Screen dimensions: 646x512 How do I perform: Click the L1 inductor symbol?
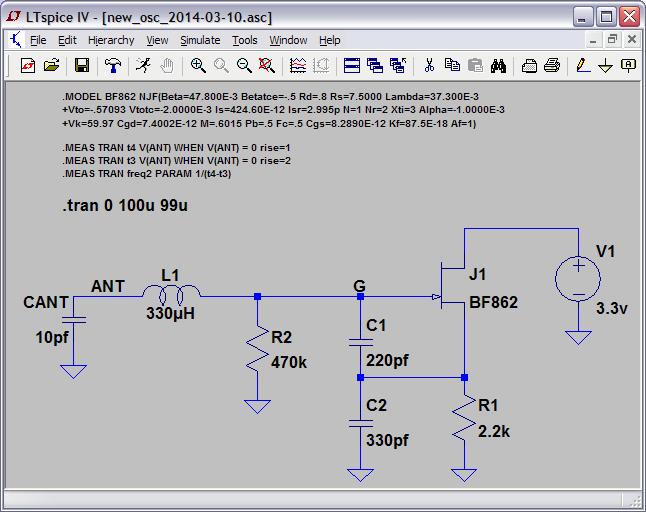[171, 294]
